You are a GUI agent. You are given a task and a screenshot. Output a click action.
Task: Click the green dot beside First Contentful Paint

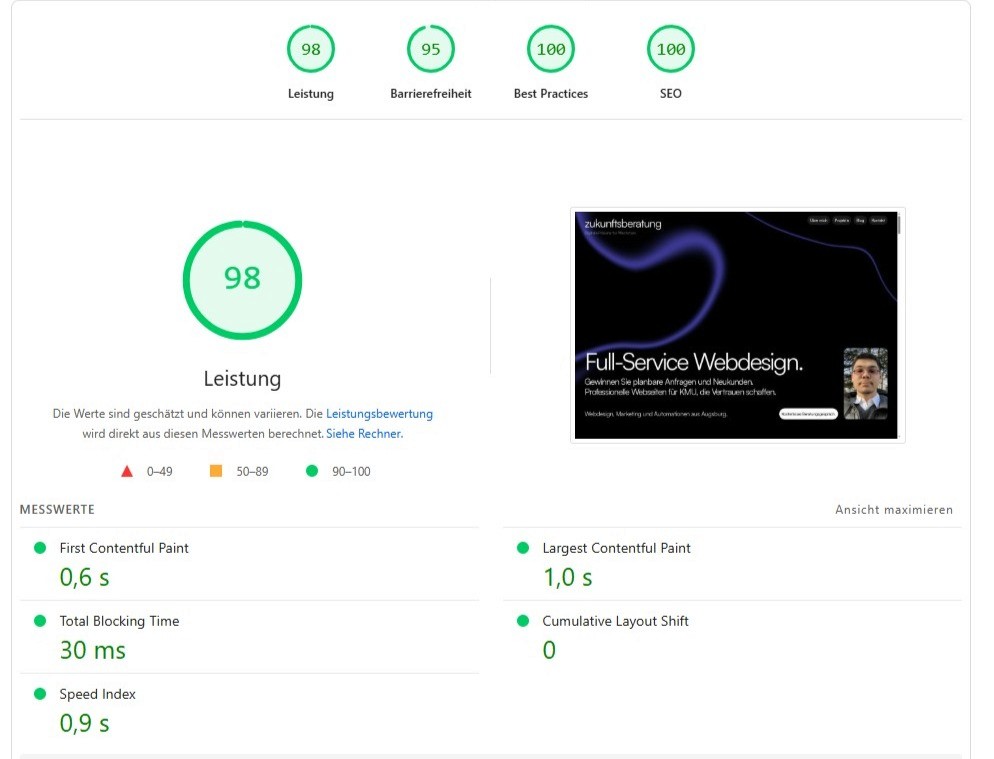[39, 548]
